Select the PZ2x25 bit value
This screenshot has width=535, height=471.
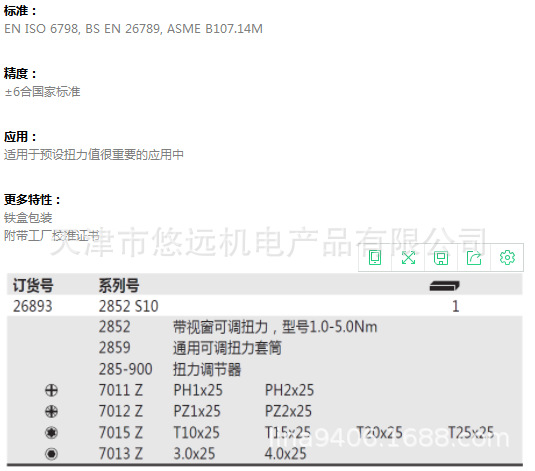click(x=288, y=411)
